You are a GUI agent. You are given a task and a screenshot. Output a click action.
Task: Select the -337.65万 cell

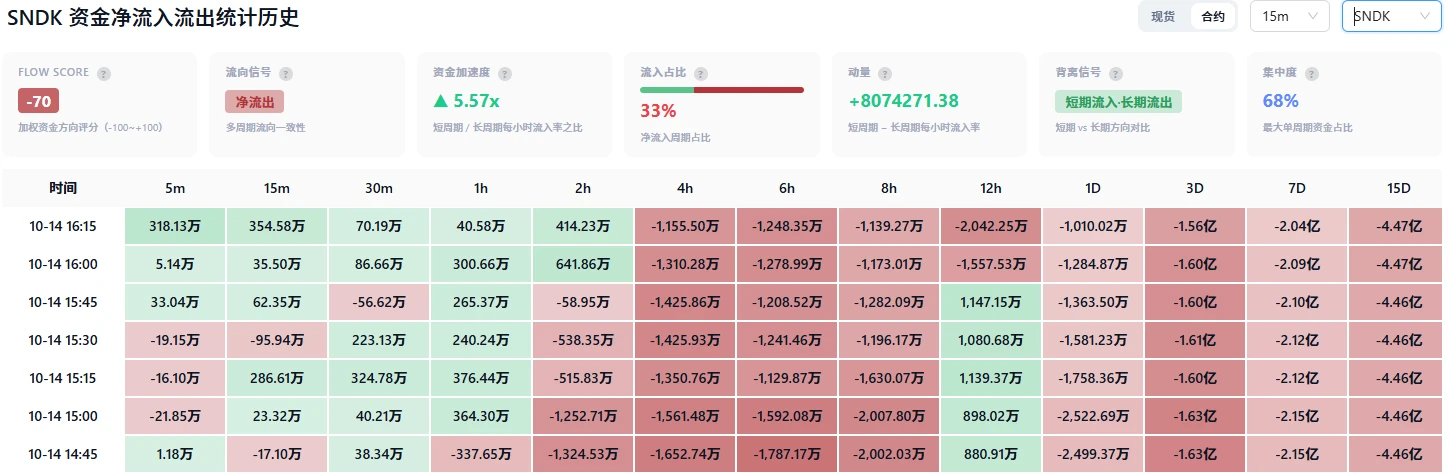click(481, 454)
